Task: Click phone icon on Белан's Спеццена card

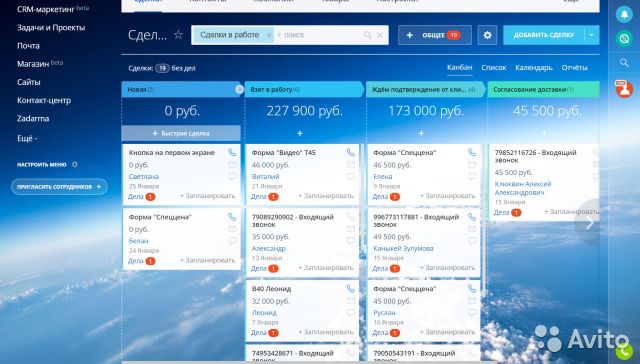Action: 232,217
